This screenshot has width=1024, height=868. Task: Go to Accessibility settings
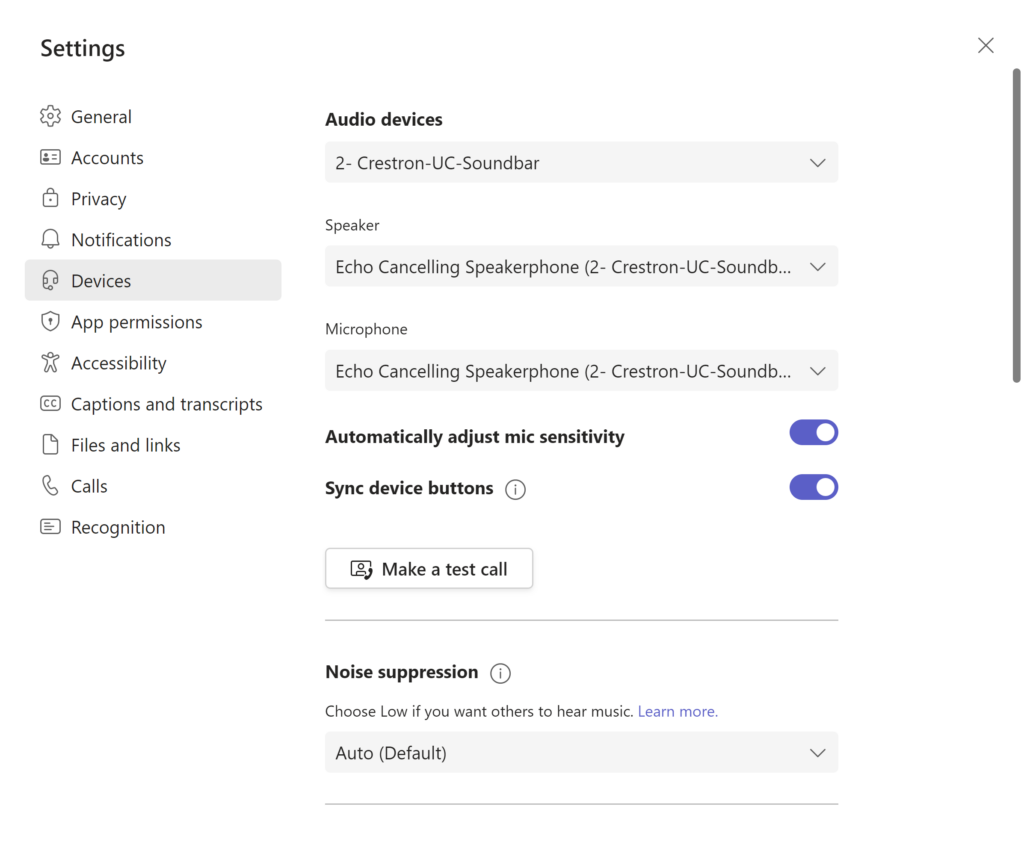pos(153,362)
